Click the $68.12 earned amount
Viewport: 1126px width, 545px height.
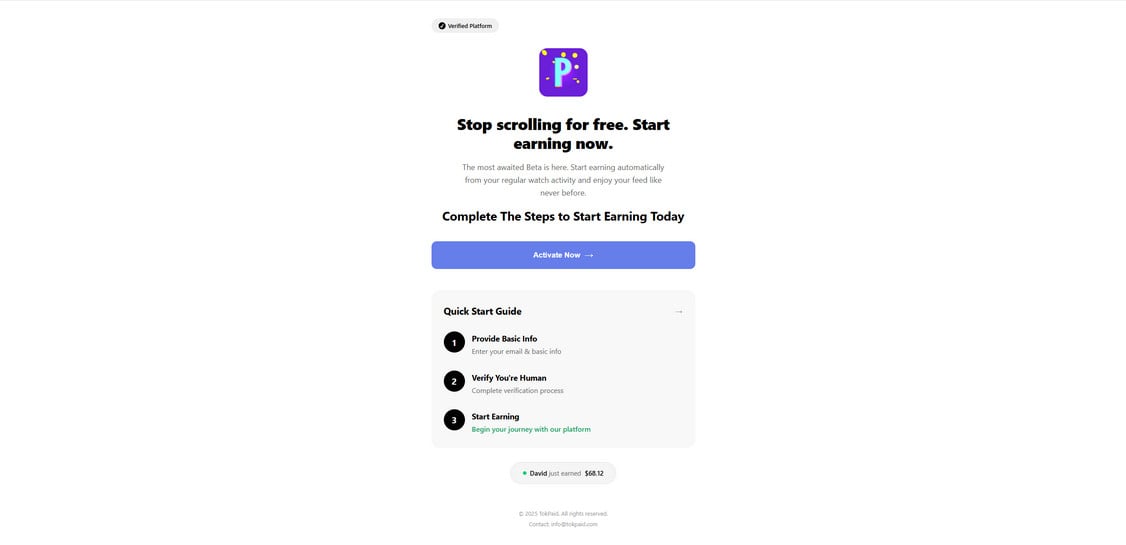pyautogui.click(x=594, y=473)
